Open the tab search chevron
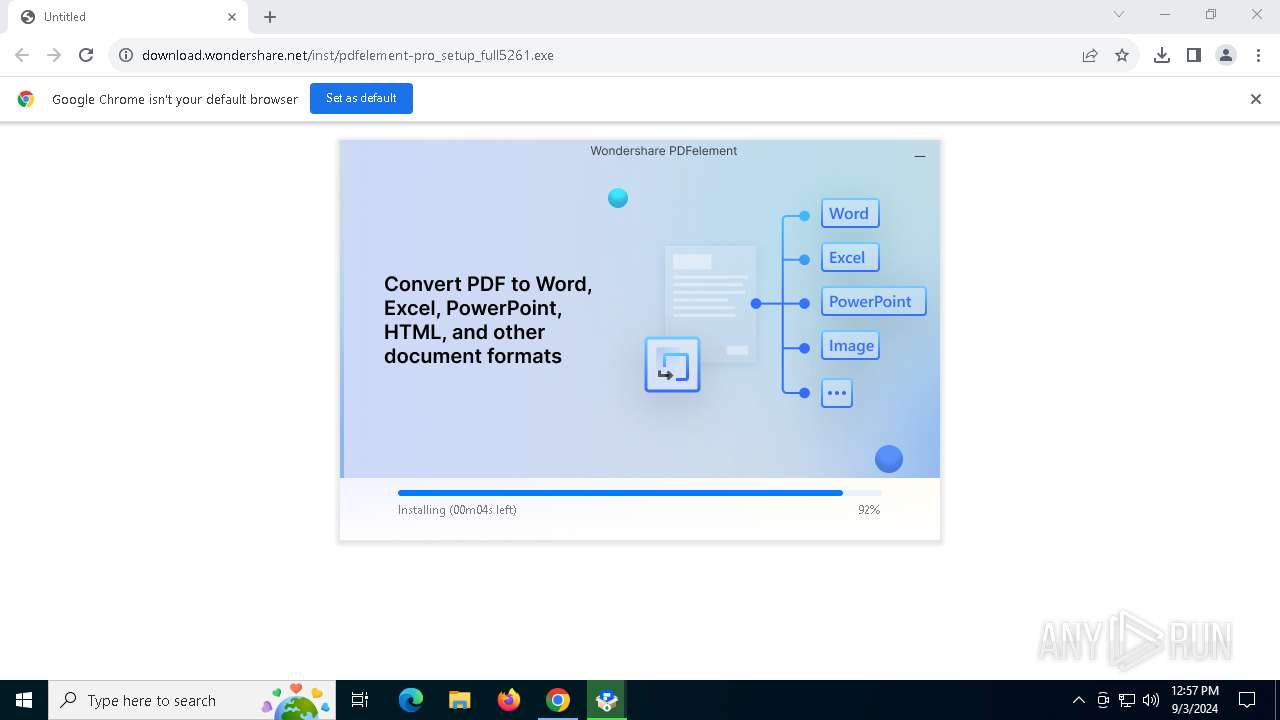Screen dimensions: 1280x720 (1119, 14)
